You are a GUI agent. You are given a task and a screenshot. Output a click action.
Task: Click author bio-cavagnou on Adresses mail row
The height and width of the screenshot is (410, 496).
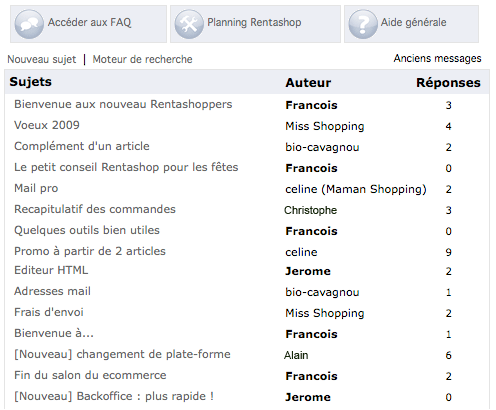pos(322,292)
